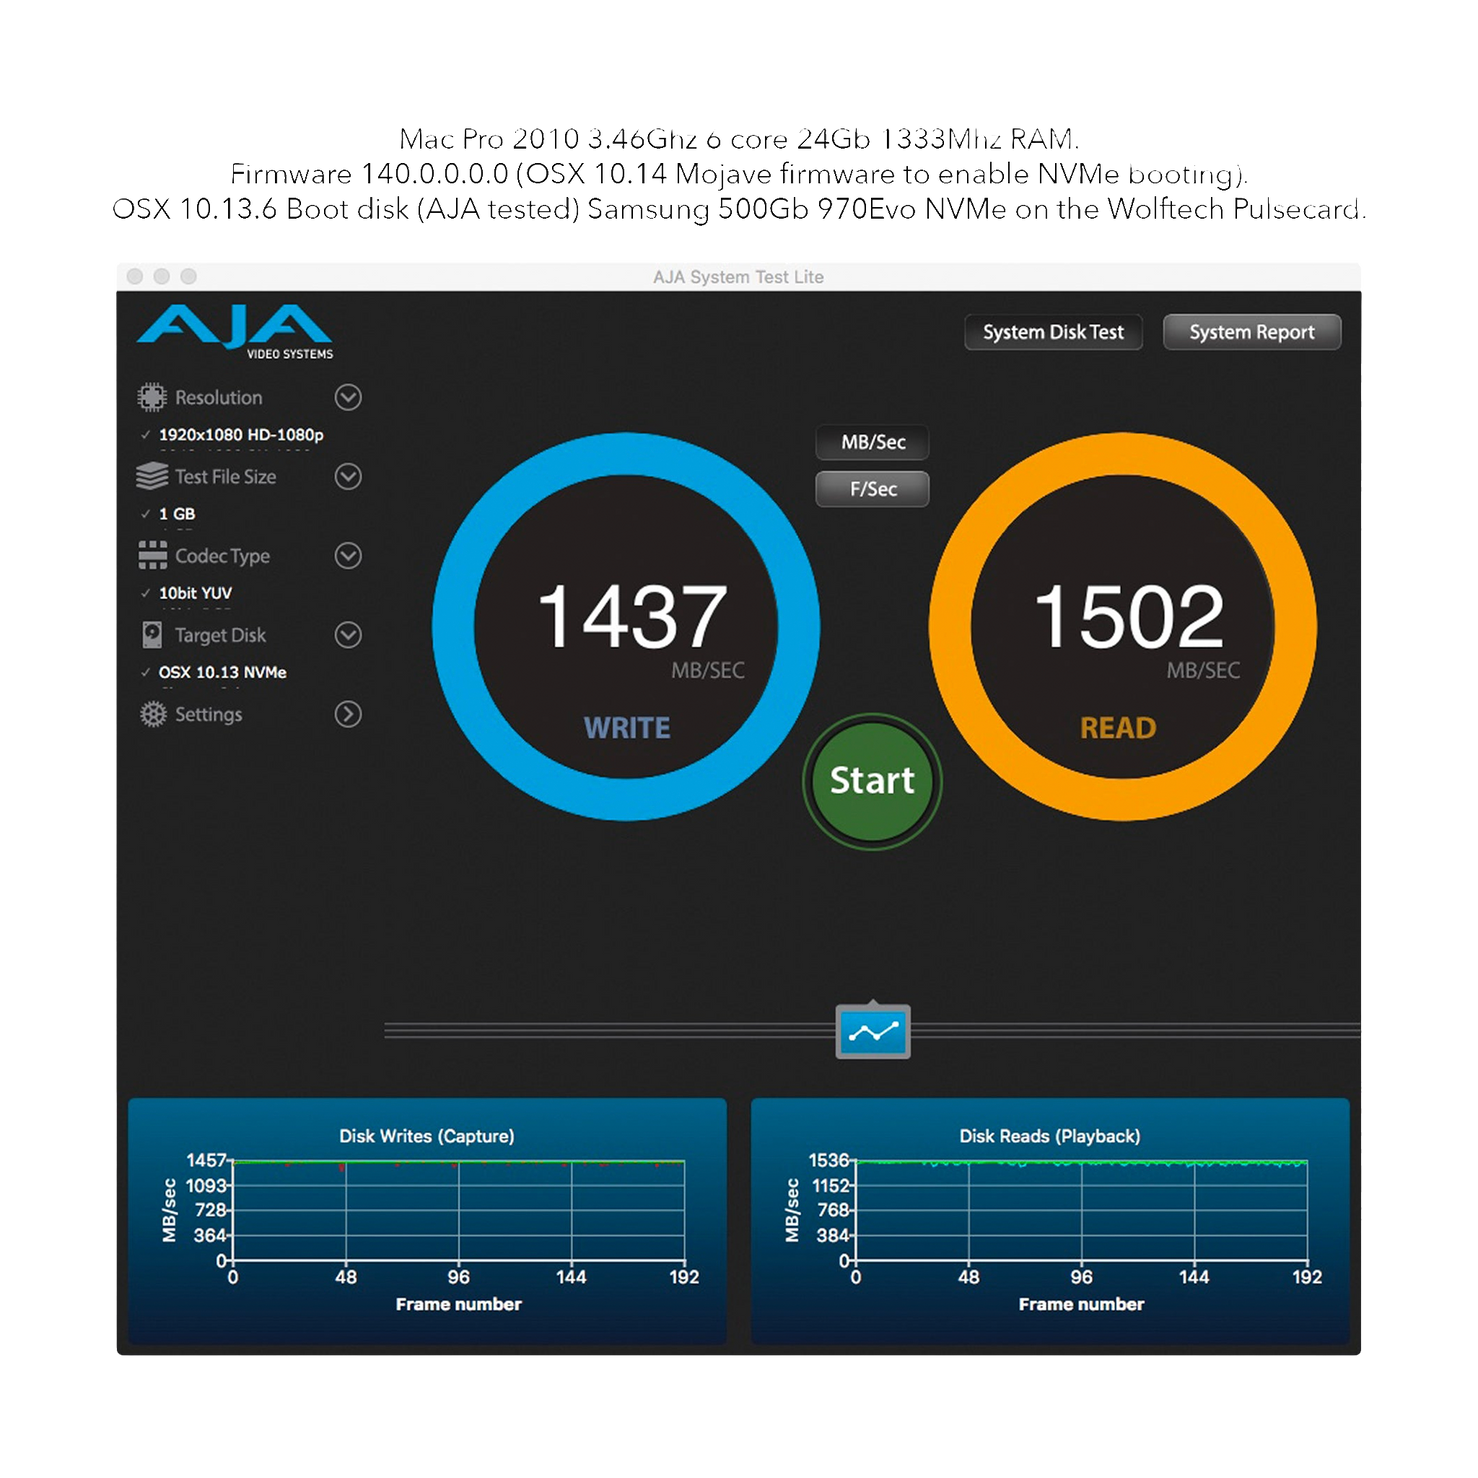
Task: Click the 1502 read speed value
Action: tap(1129, 617)
